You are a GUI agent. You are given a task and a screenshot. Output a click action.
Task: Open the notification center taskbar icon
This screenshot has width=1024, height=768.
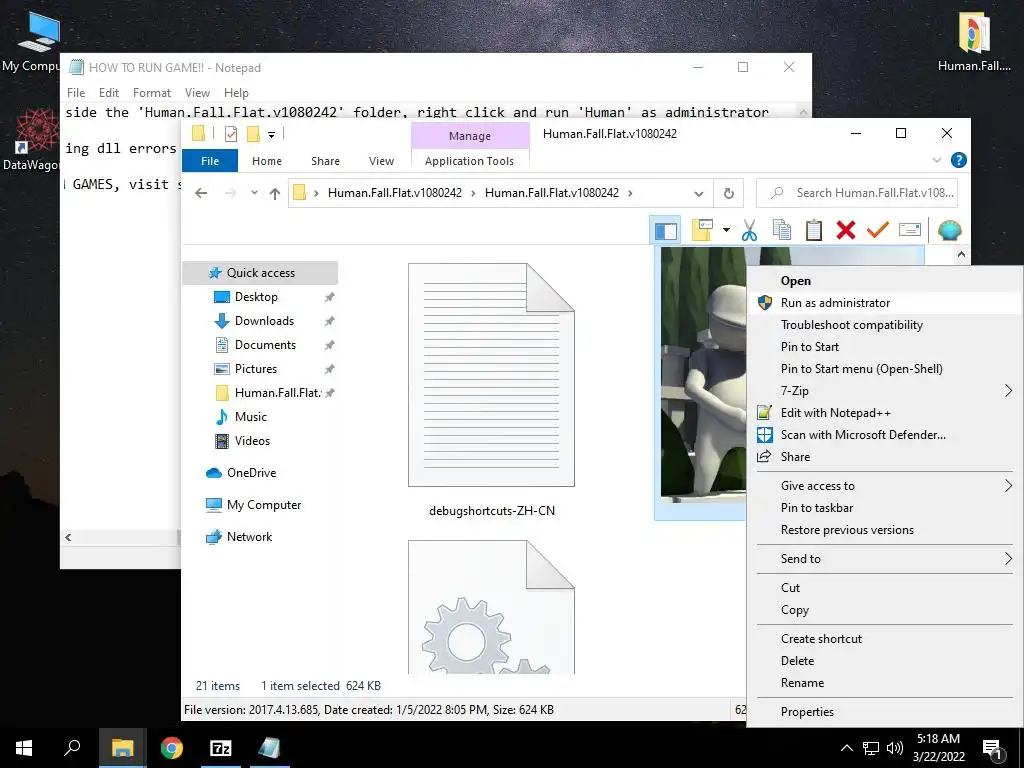point(993,749)
